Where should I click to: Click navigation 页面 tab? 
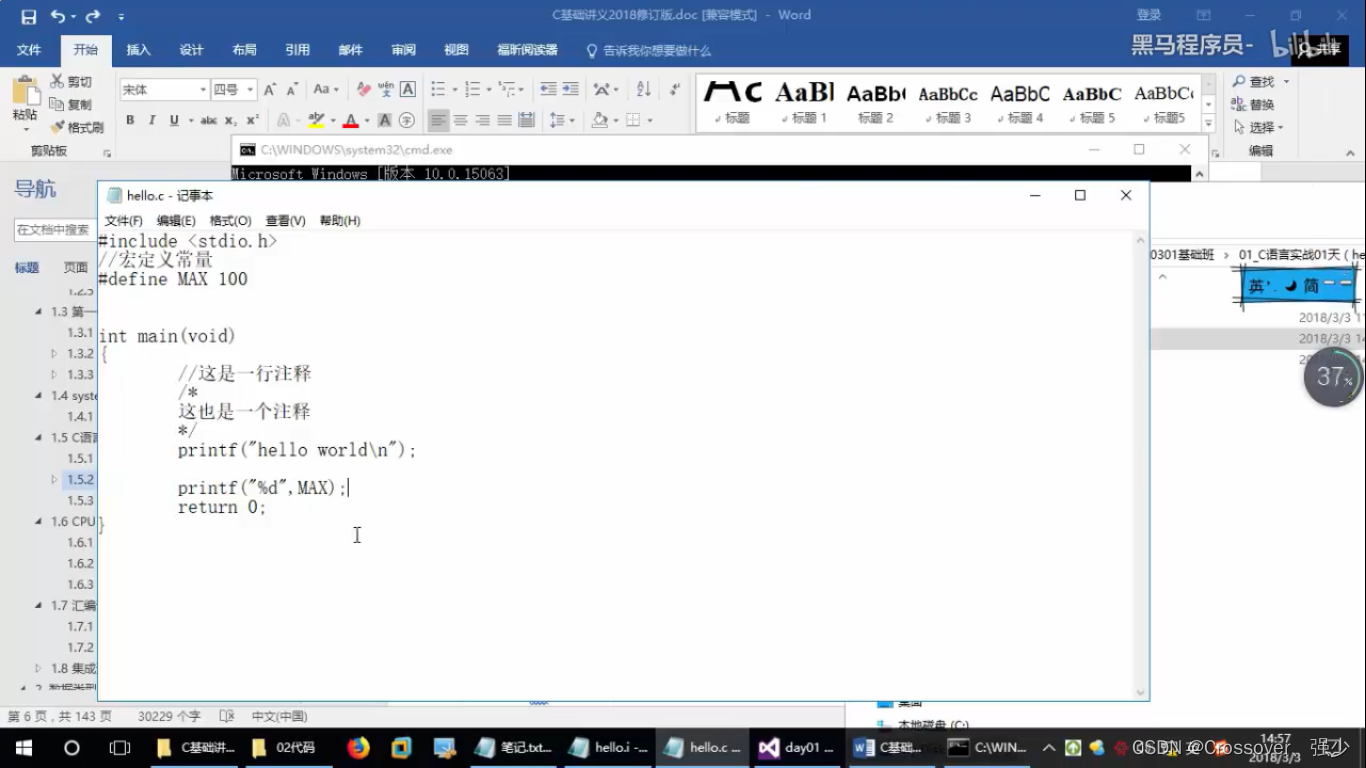coord(76,268)
